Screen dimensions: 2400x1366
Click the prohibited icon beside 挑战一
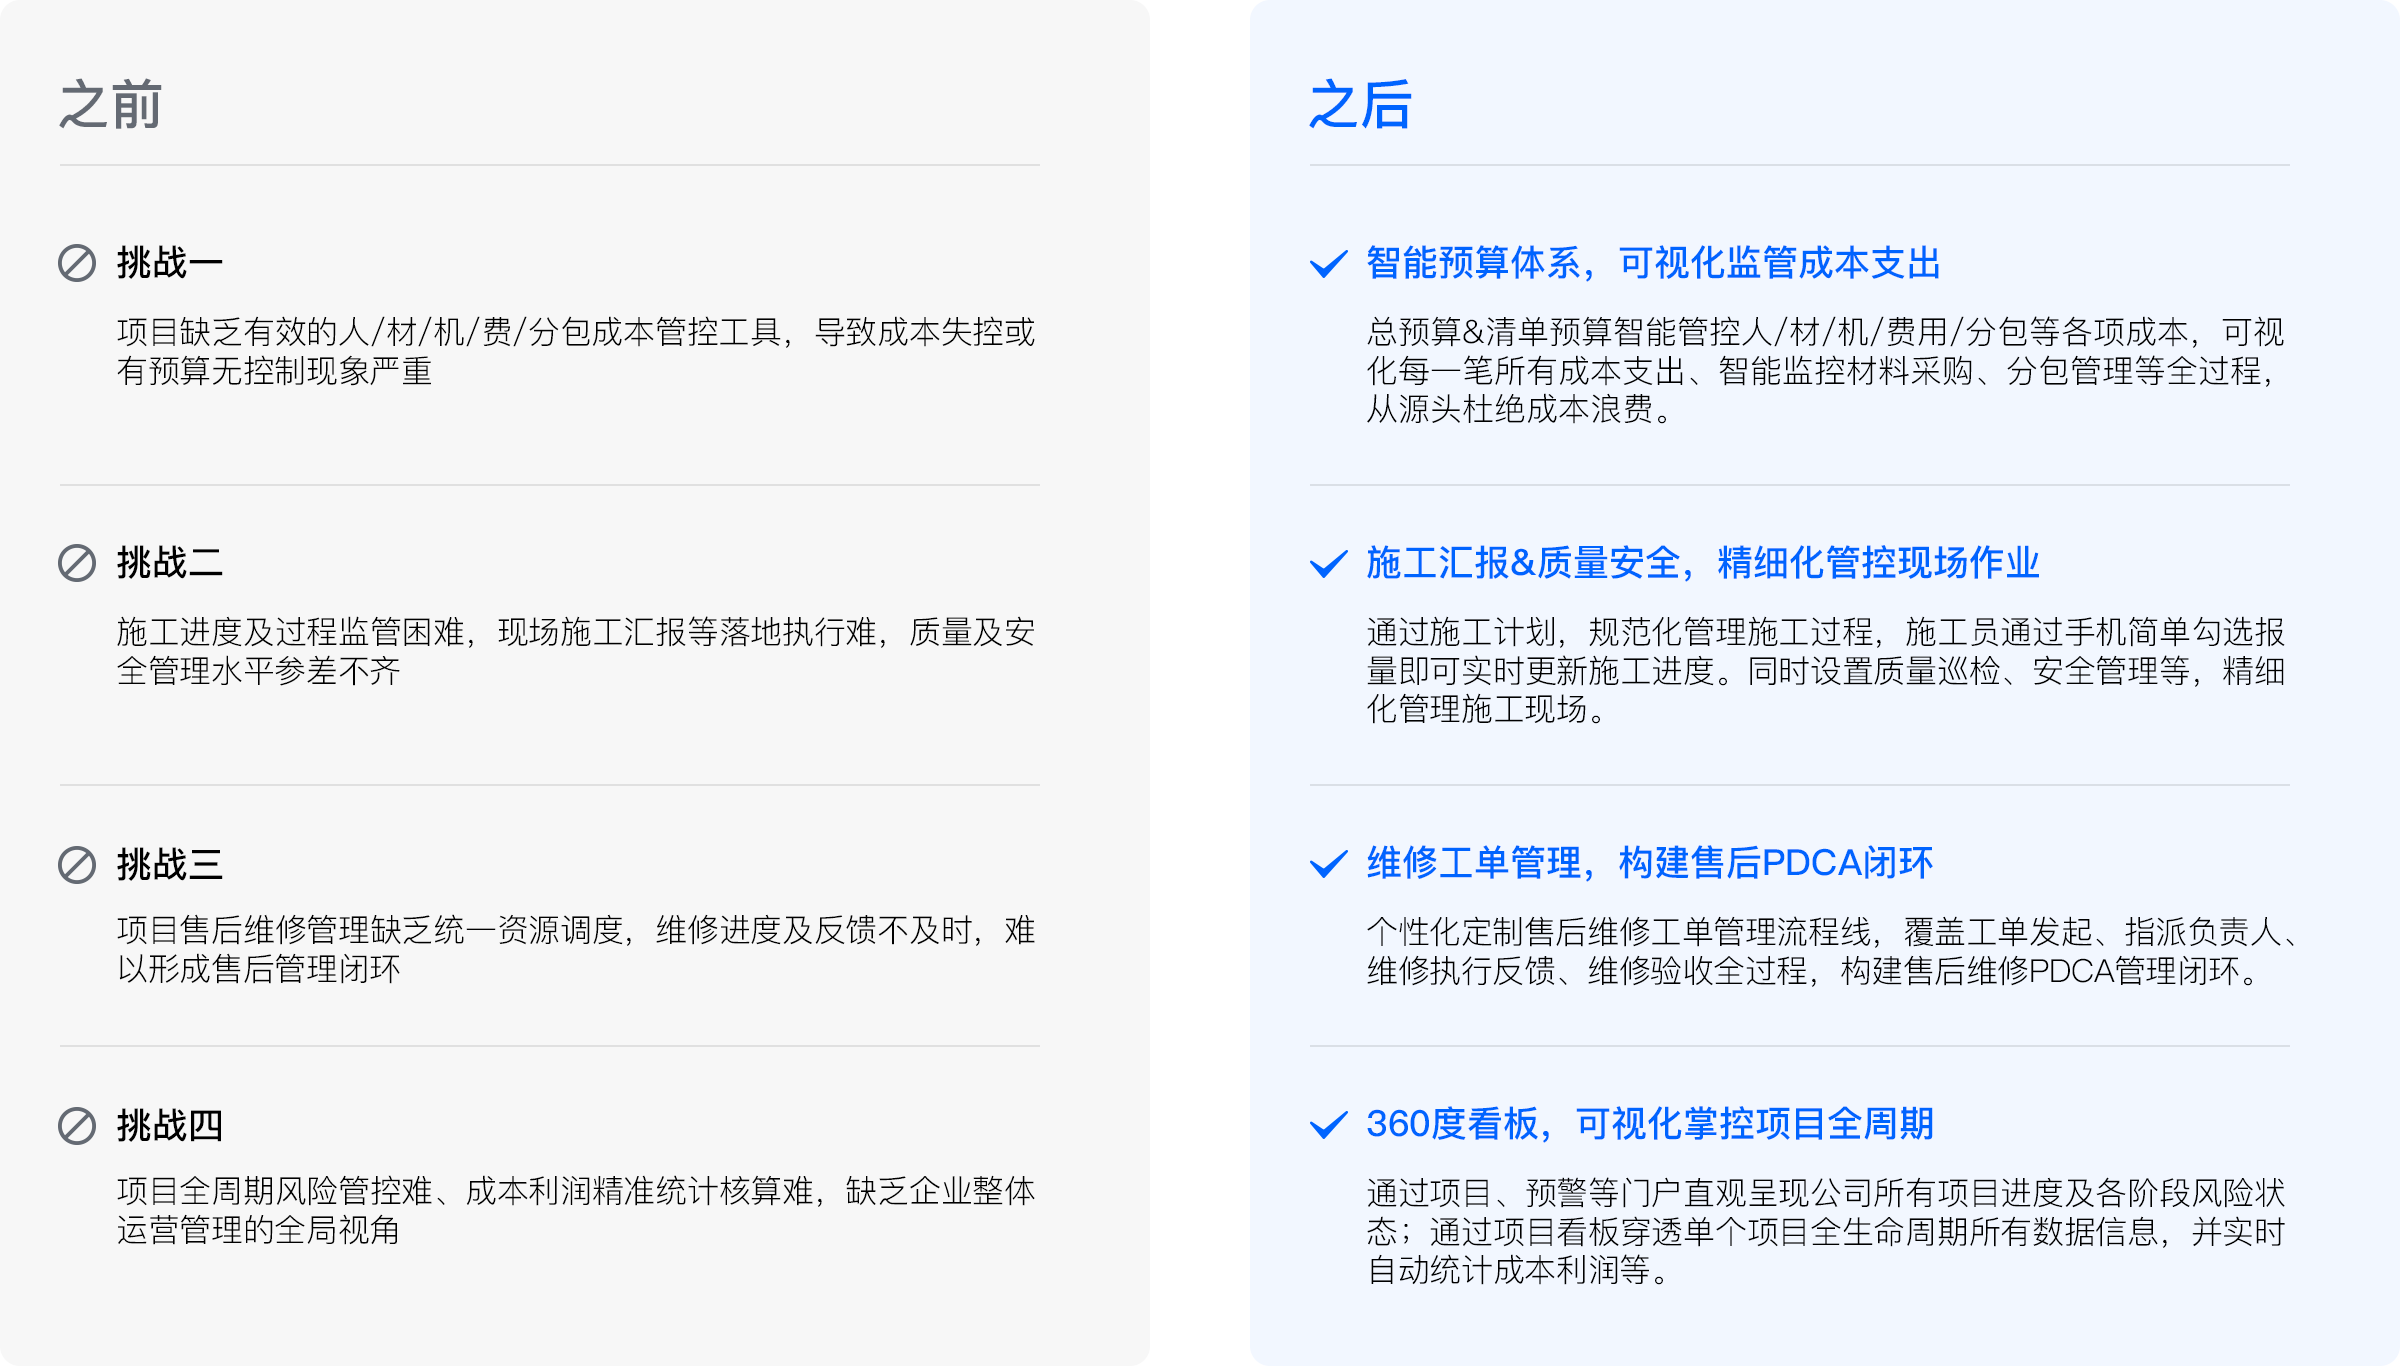(77, 263)
